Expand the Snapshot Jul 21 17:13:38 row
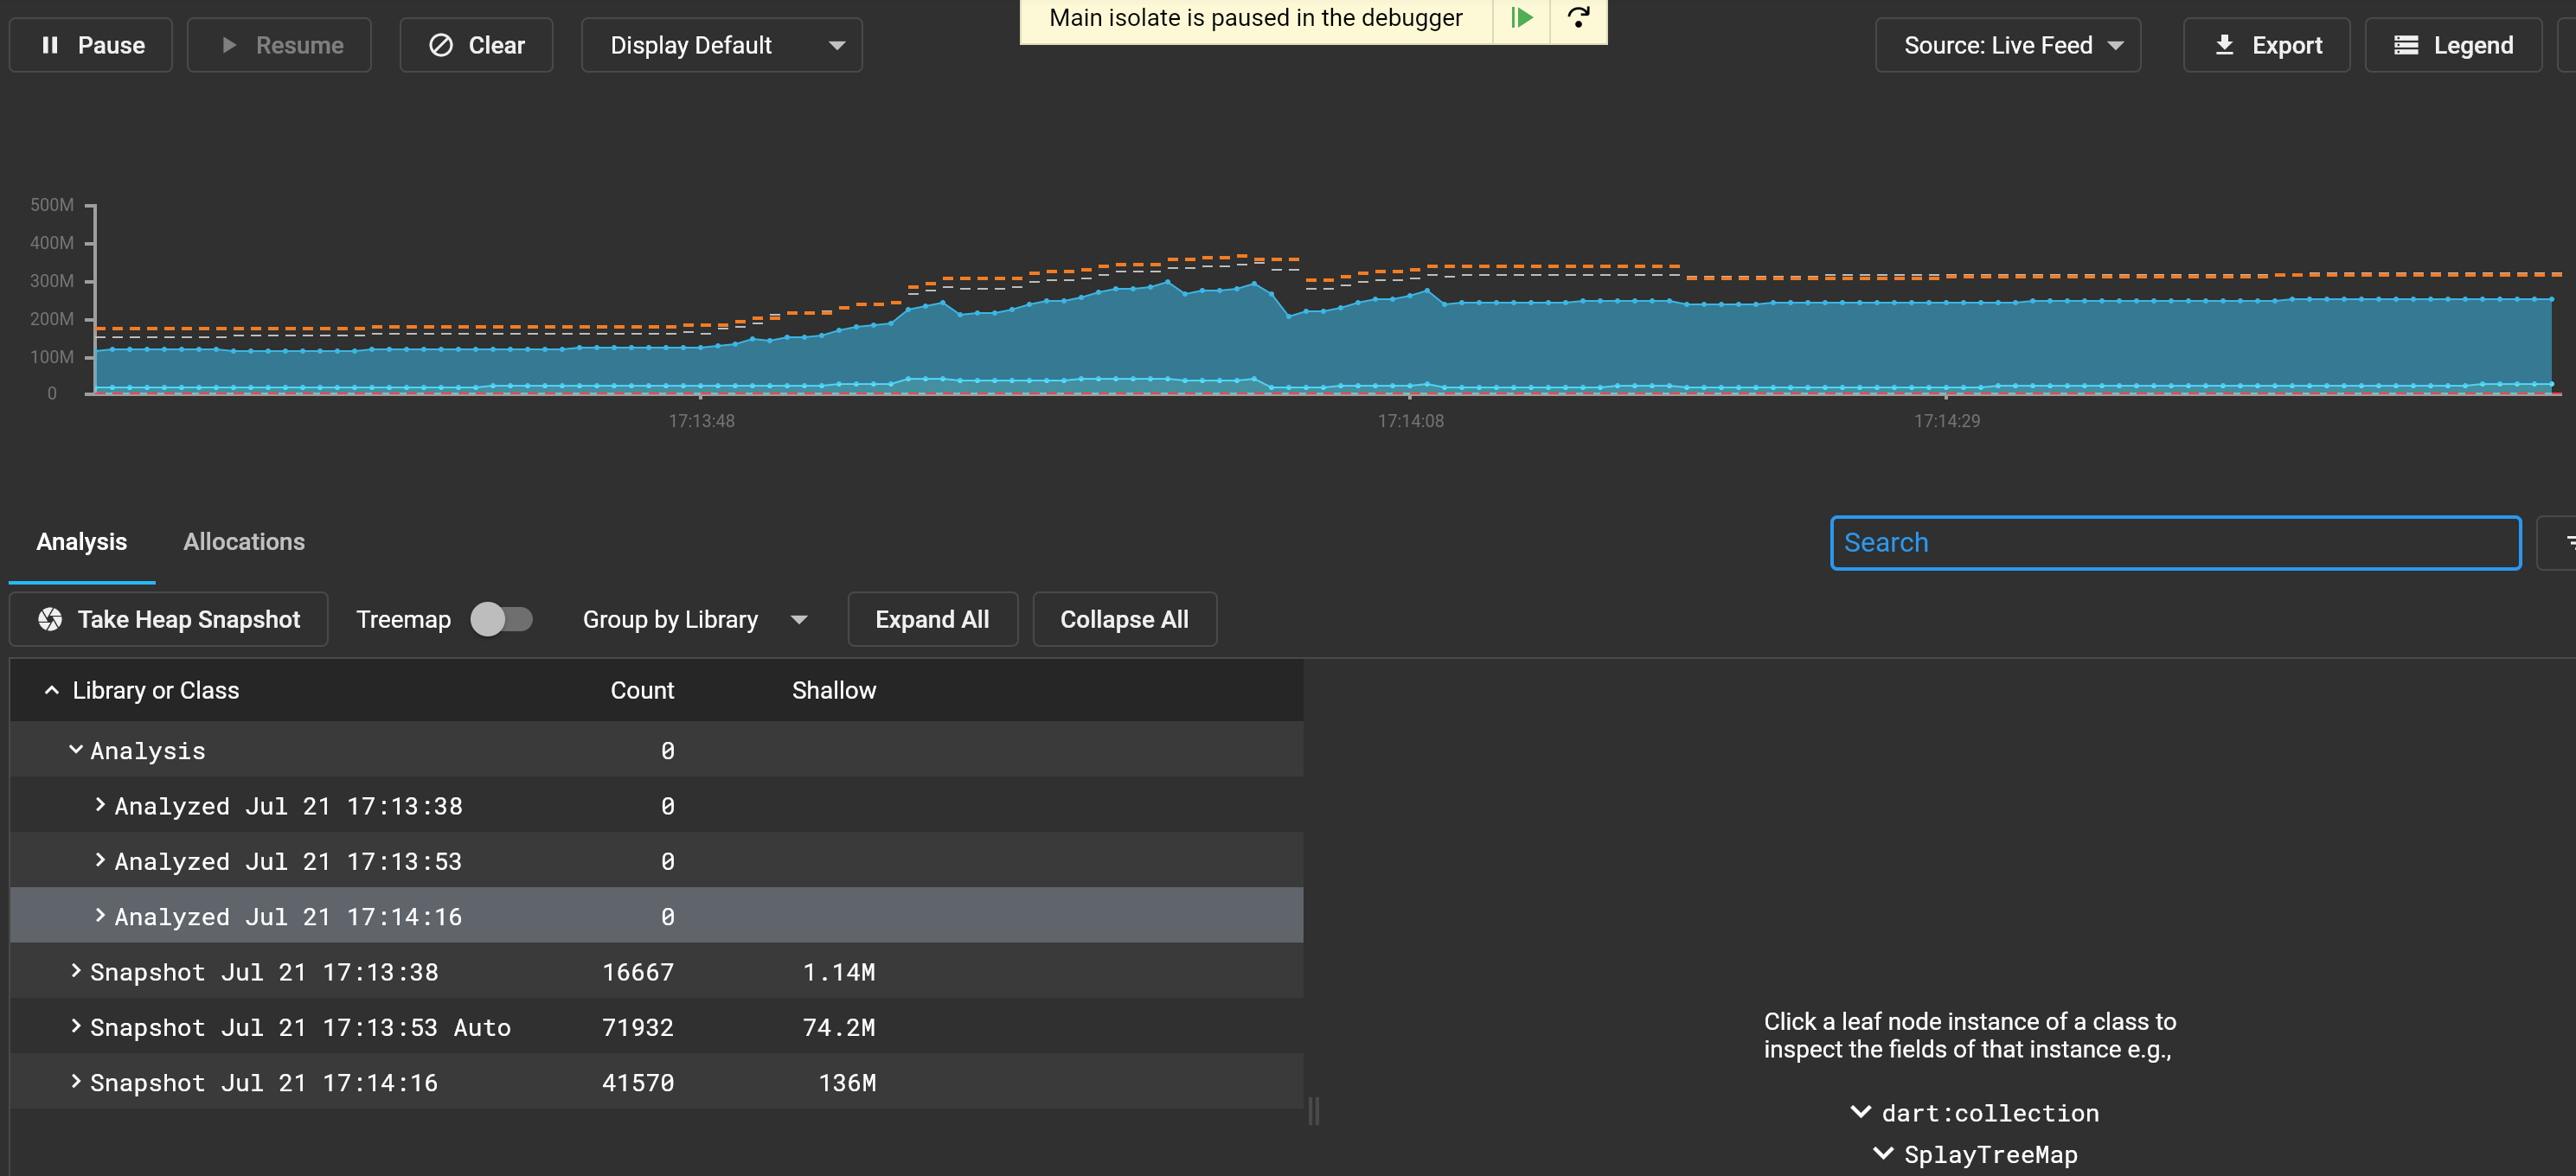 point(76,970)
